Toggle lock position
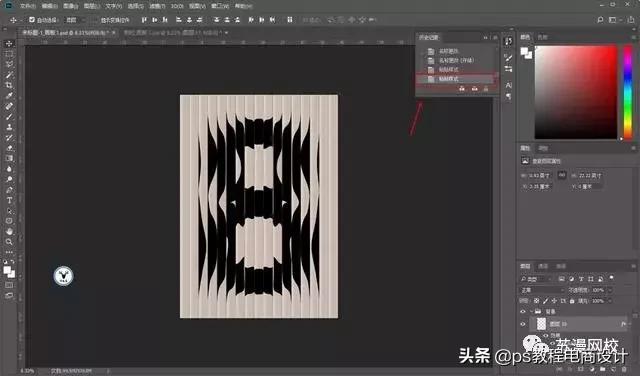 [x=554, y=301]
